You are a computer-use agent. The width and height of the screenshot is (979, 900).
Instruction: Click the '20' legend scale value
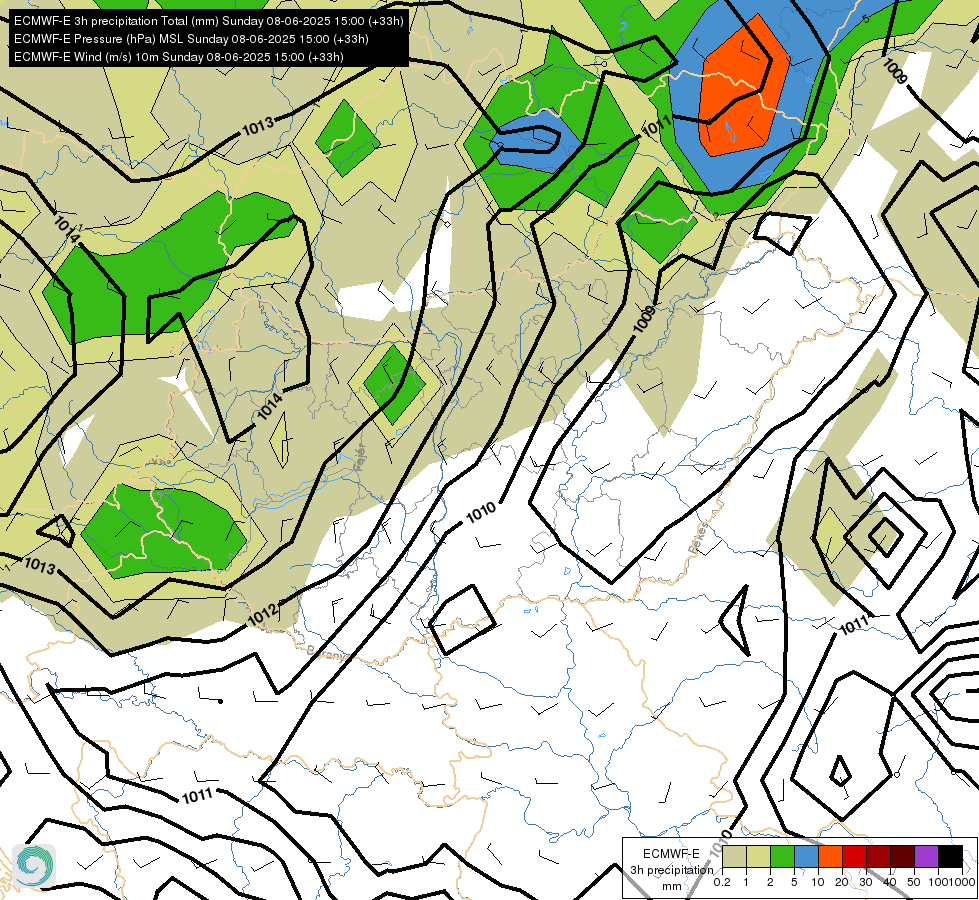point(842,882)
